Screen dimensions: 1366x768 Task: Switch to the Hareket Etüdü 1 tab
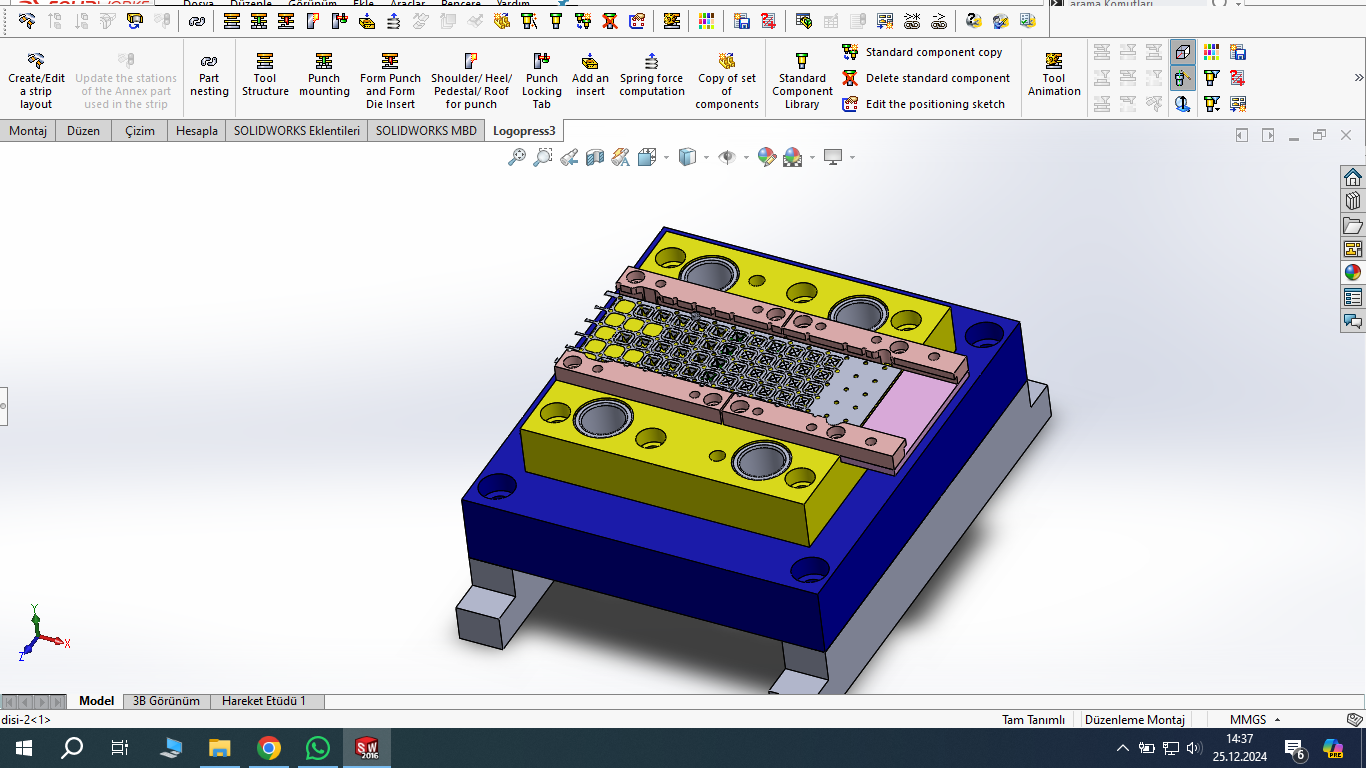264,701
